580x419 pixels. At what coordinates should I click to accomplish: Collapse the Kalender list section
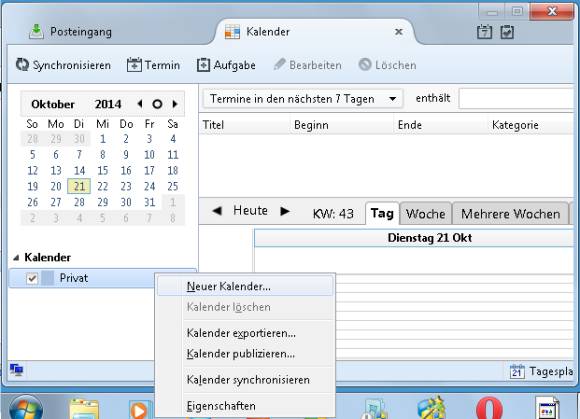16,258
